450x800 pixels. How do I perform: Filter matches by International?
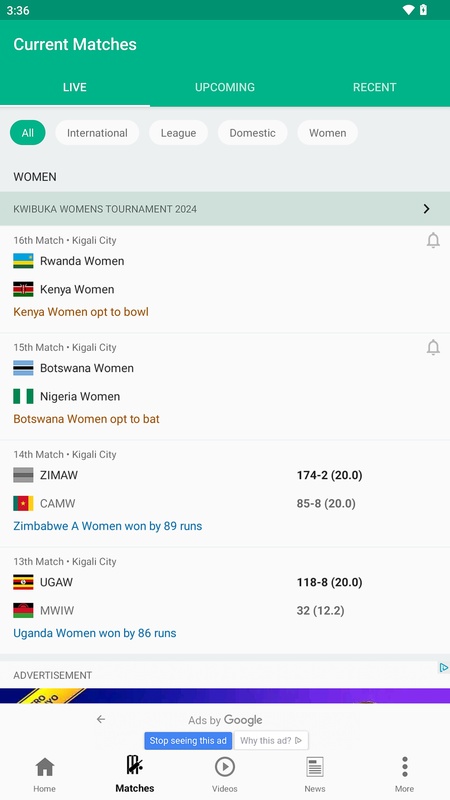pos(97,133)
